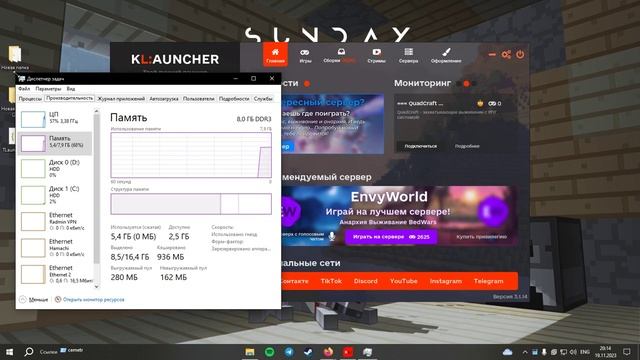Click OneDrive cloud tray icon
Viewport: 640px width, 360px height.
pyautogui.click(x=507, y=352)
